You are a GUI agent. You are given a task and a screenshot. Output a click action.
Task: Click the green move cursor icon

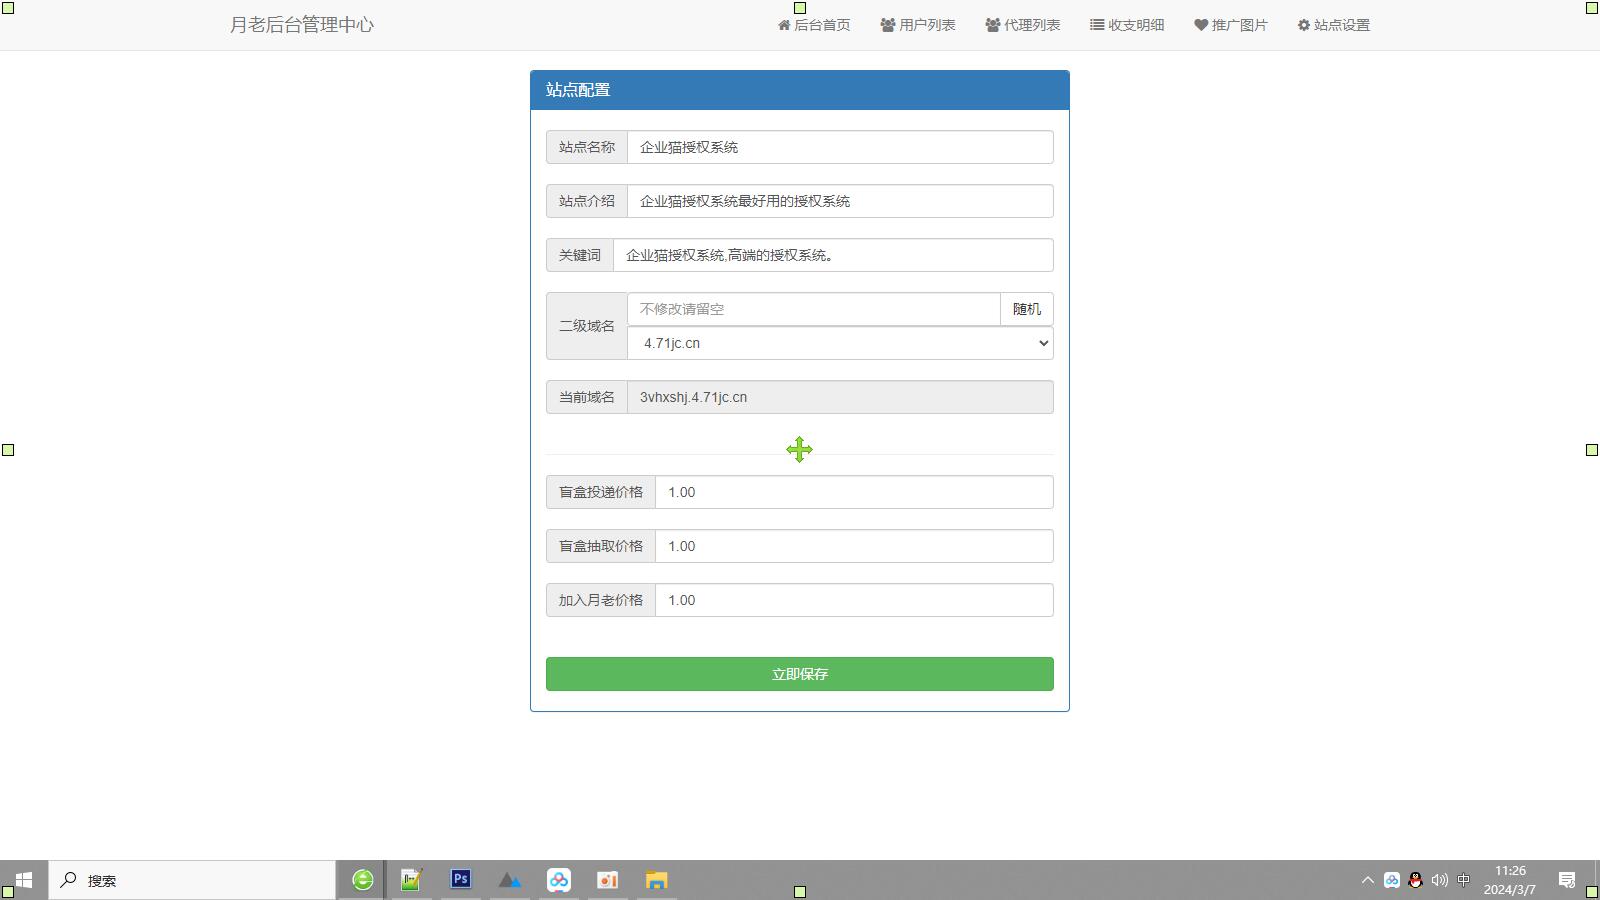click(x=799, y=450)
